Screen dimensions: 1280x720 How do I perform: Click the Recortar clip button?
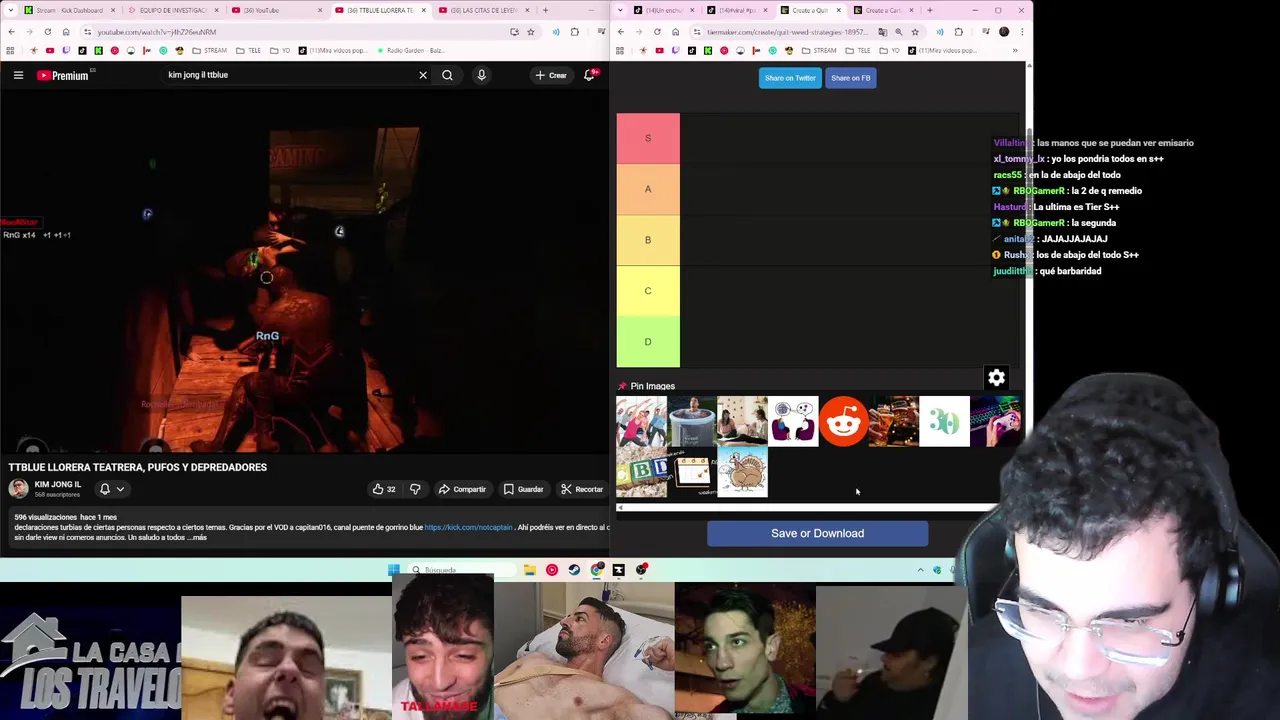pos(582,489)
